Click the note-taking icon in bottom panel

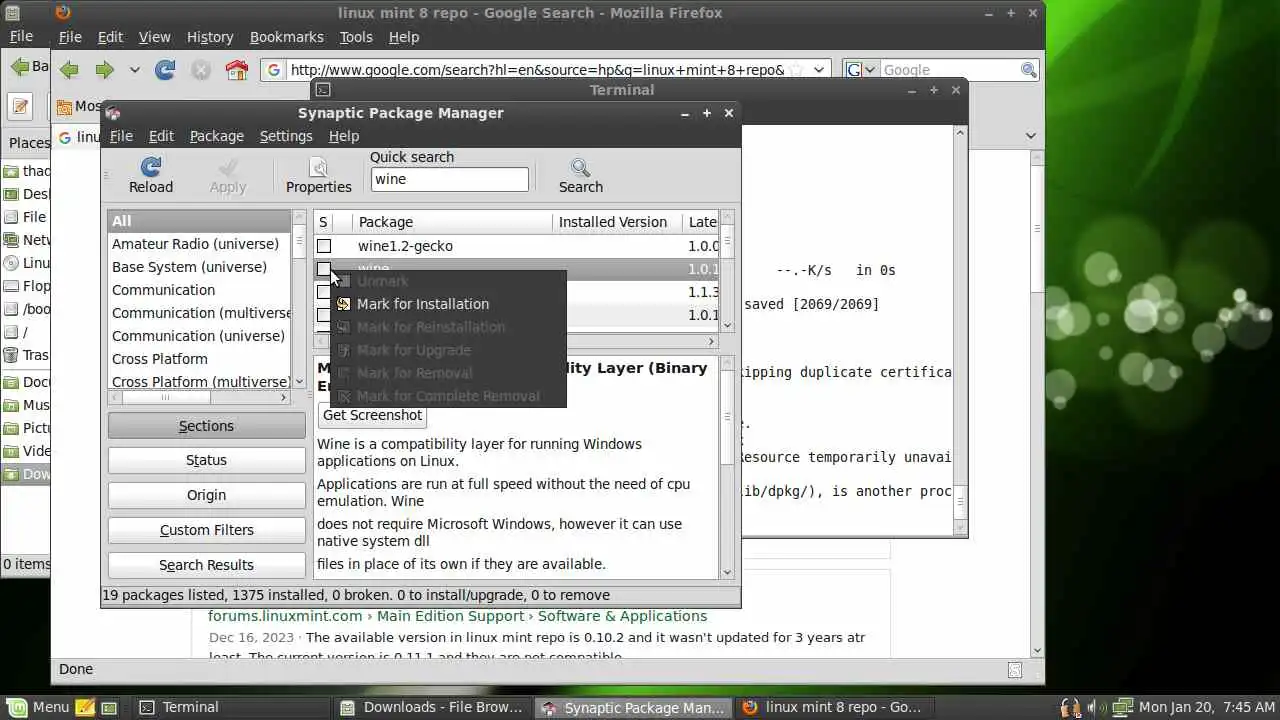(85, 707)
